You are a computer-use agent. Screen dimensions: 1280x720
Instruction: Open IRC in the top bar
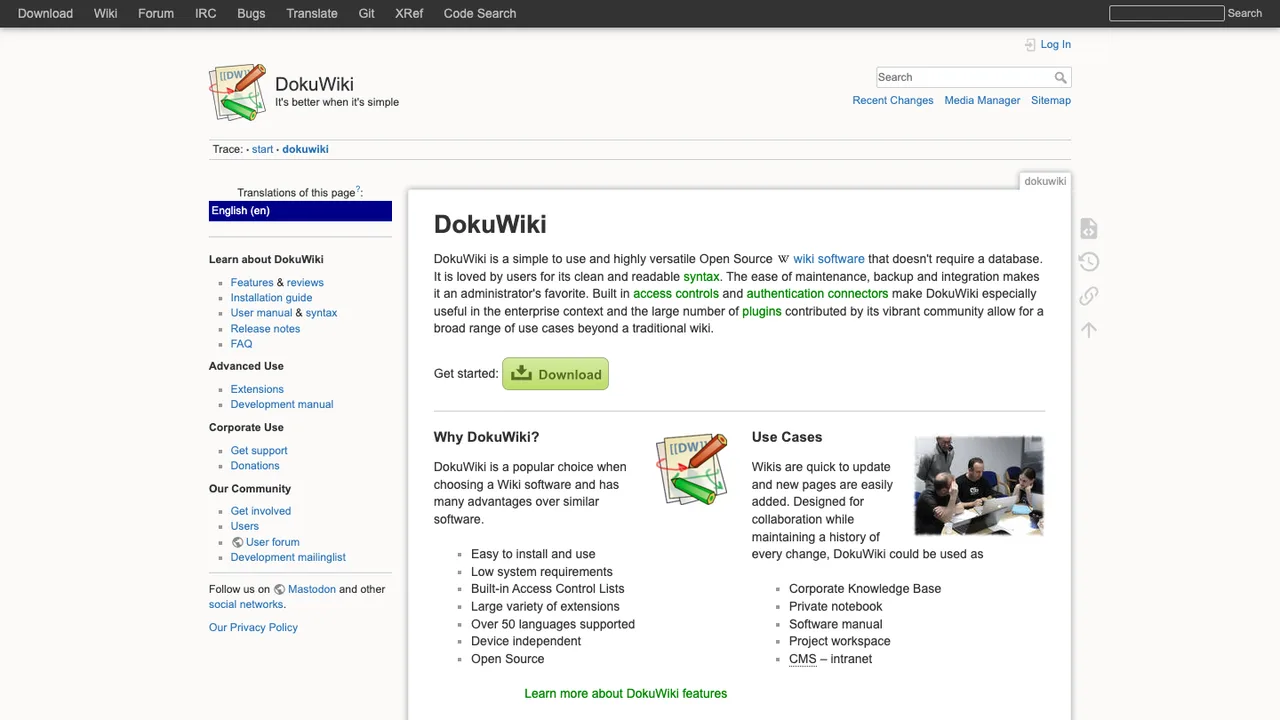pyautogui.click(x=205, y=13)
